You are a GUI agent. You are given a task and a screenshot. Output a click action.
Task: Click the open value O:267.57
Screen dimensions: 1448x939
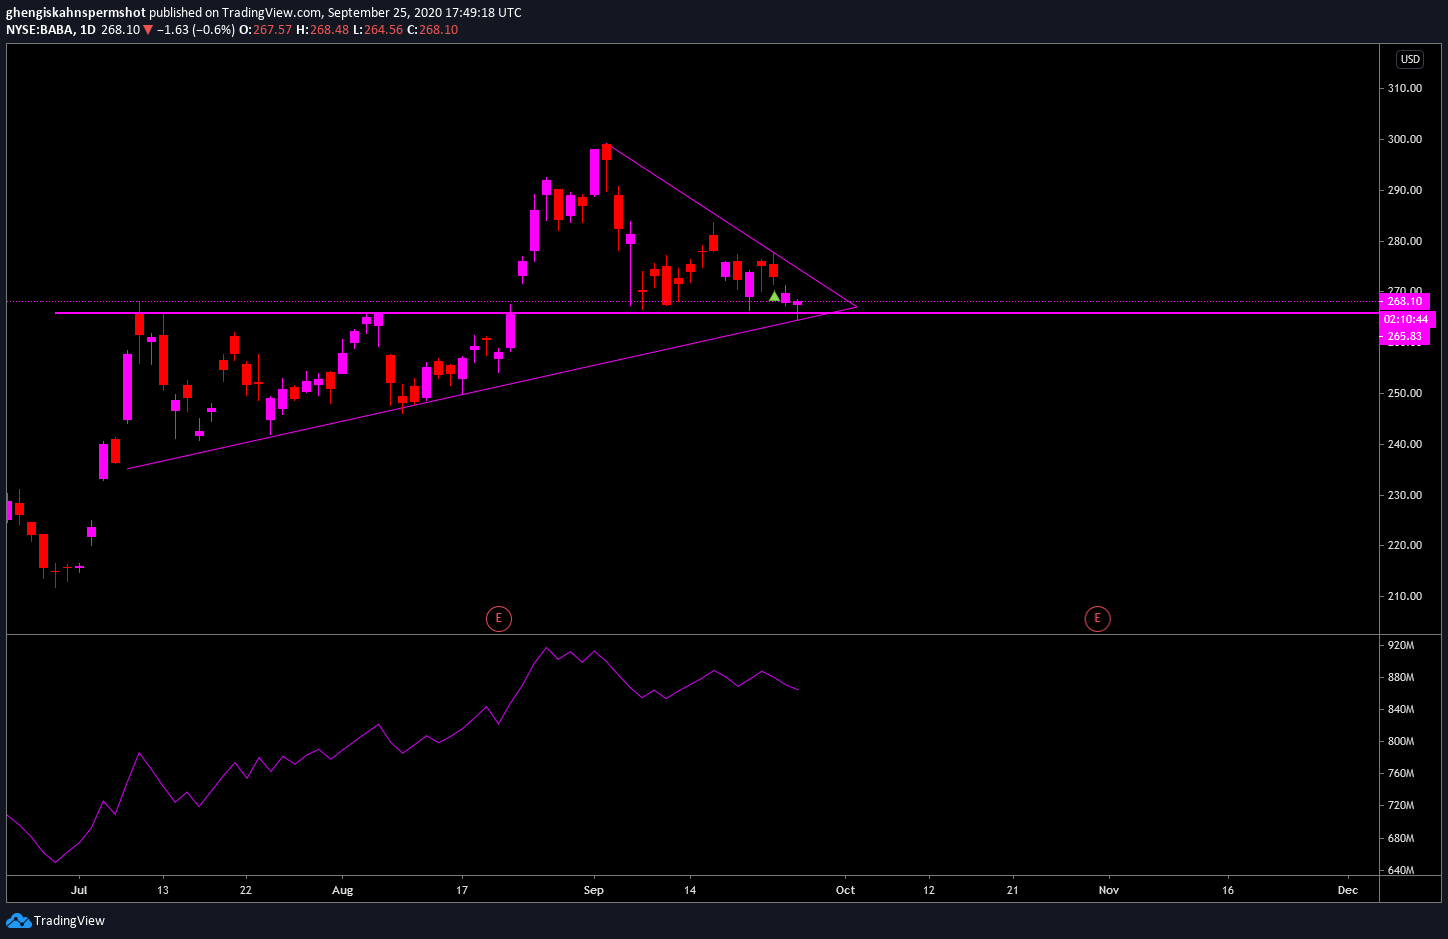tap(265, 30)
